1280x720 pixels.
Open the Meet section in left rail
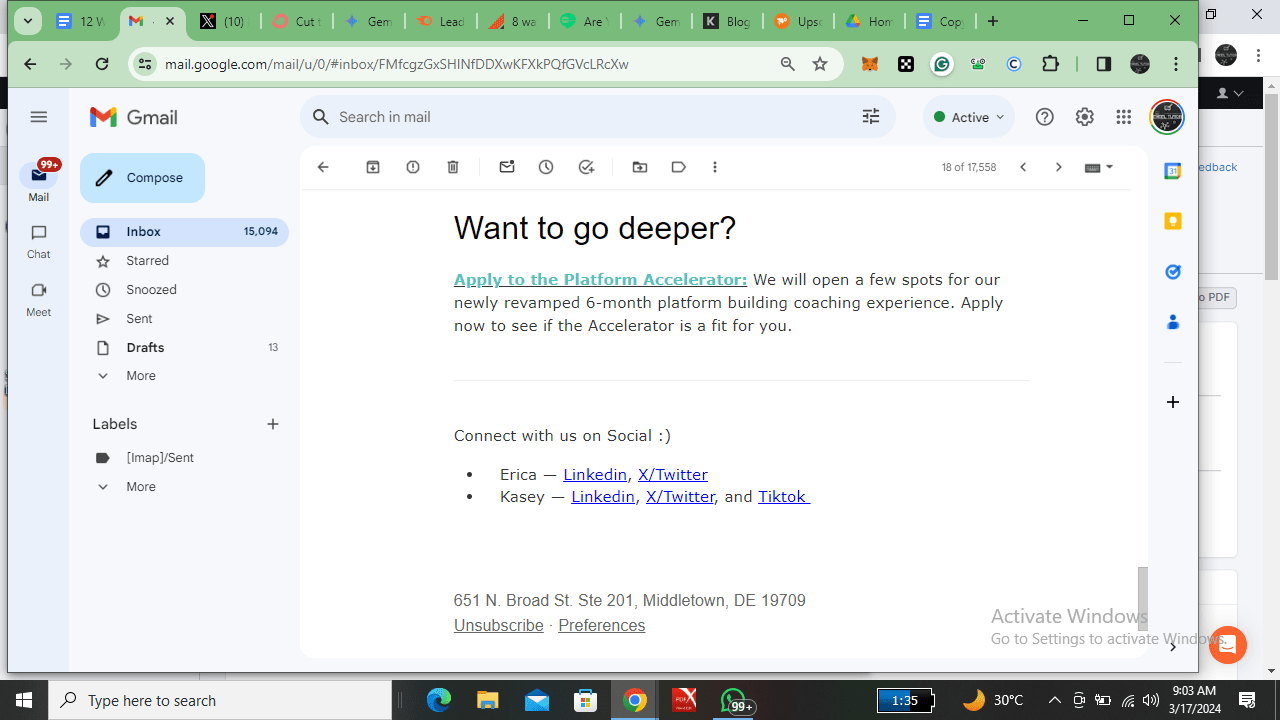[39, 299]
